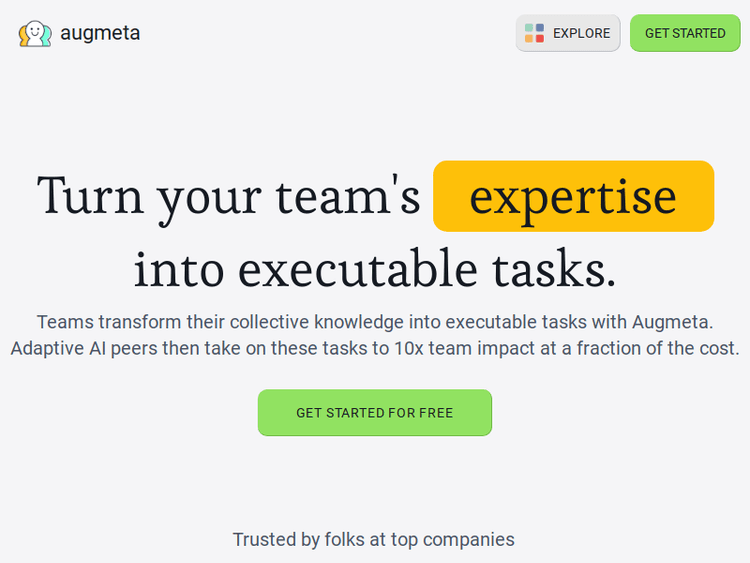Click the word Teams starting the description
This screenshot has height=563, width=750.
coord(65,322)
